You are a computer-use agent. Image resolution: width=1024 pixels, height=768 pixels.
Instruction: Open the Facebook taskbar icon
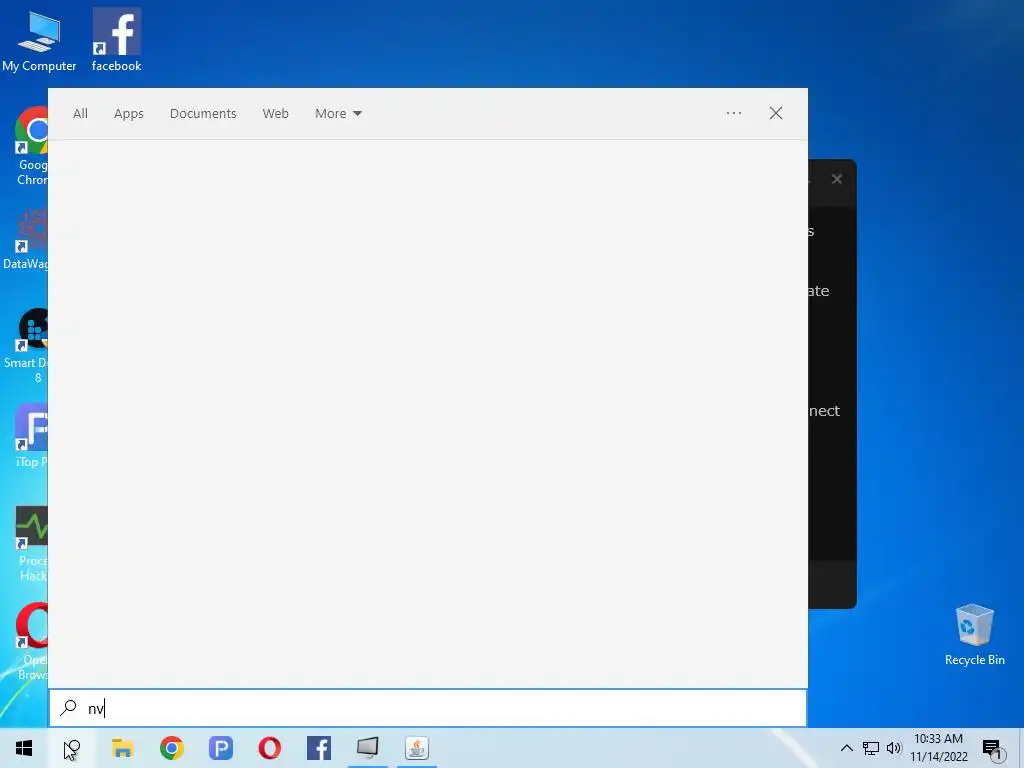(x=319, y=748)
